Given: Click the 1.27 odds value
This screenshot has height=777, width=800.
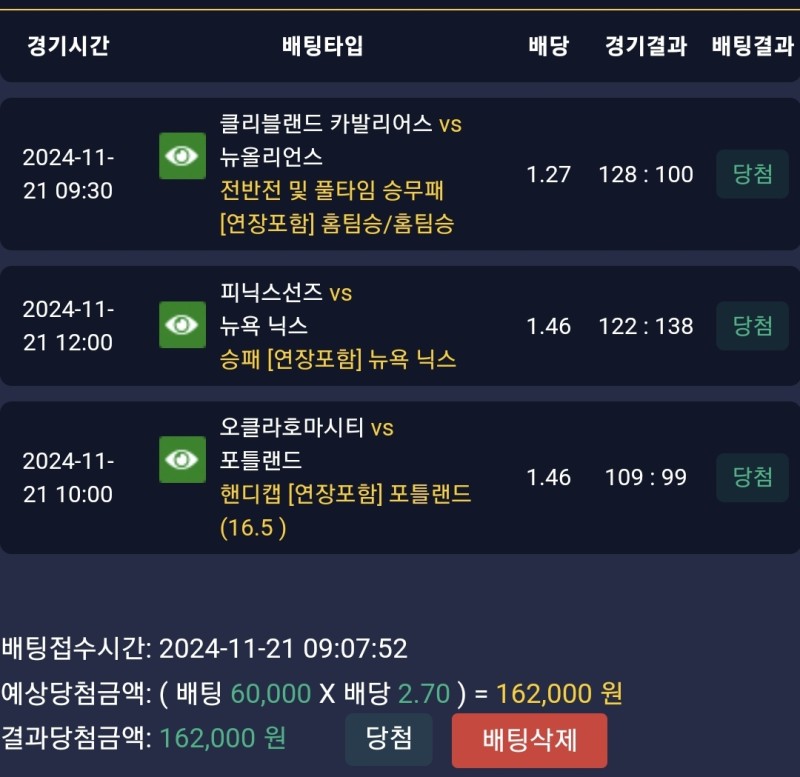Looking at the screenshot, I should 548,174.
